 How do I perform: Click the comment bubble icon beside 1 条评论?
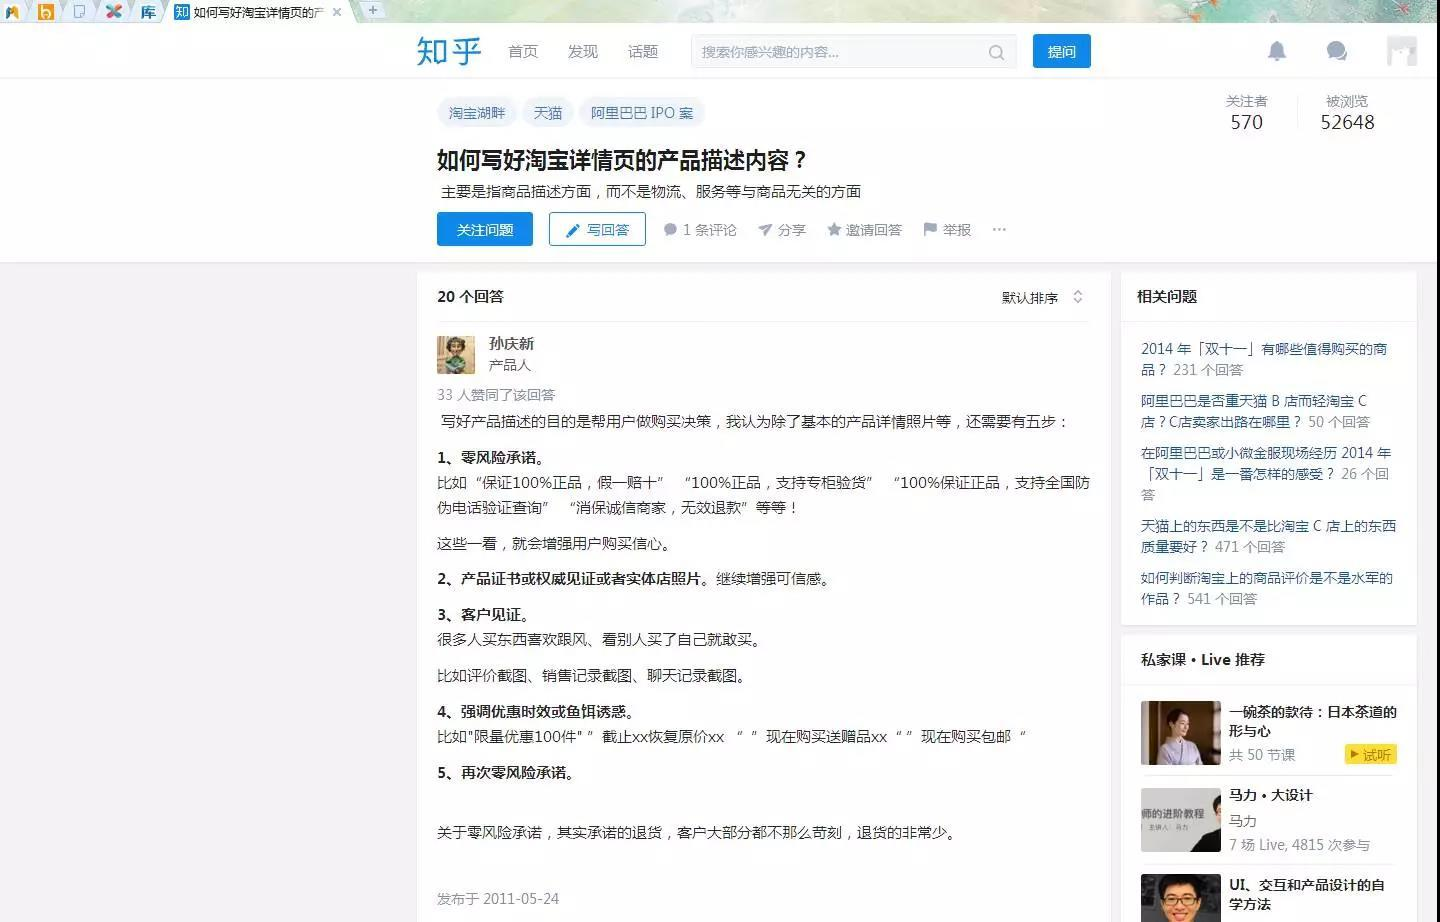click(670, 230)
